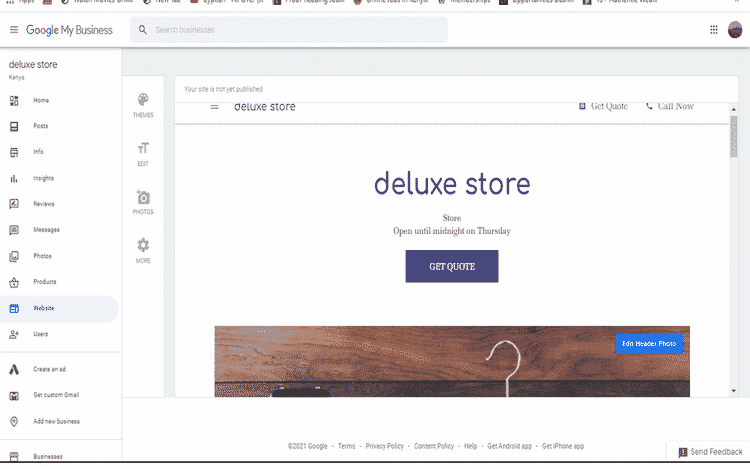This screenshot has width=750, height=469.
Task: Click the preview scrollbar down arrow
Action: pyautogui.click(x=734, y=391)
